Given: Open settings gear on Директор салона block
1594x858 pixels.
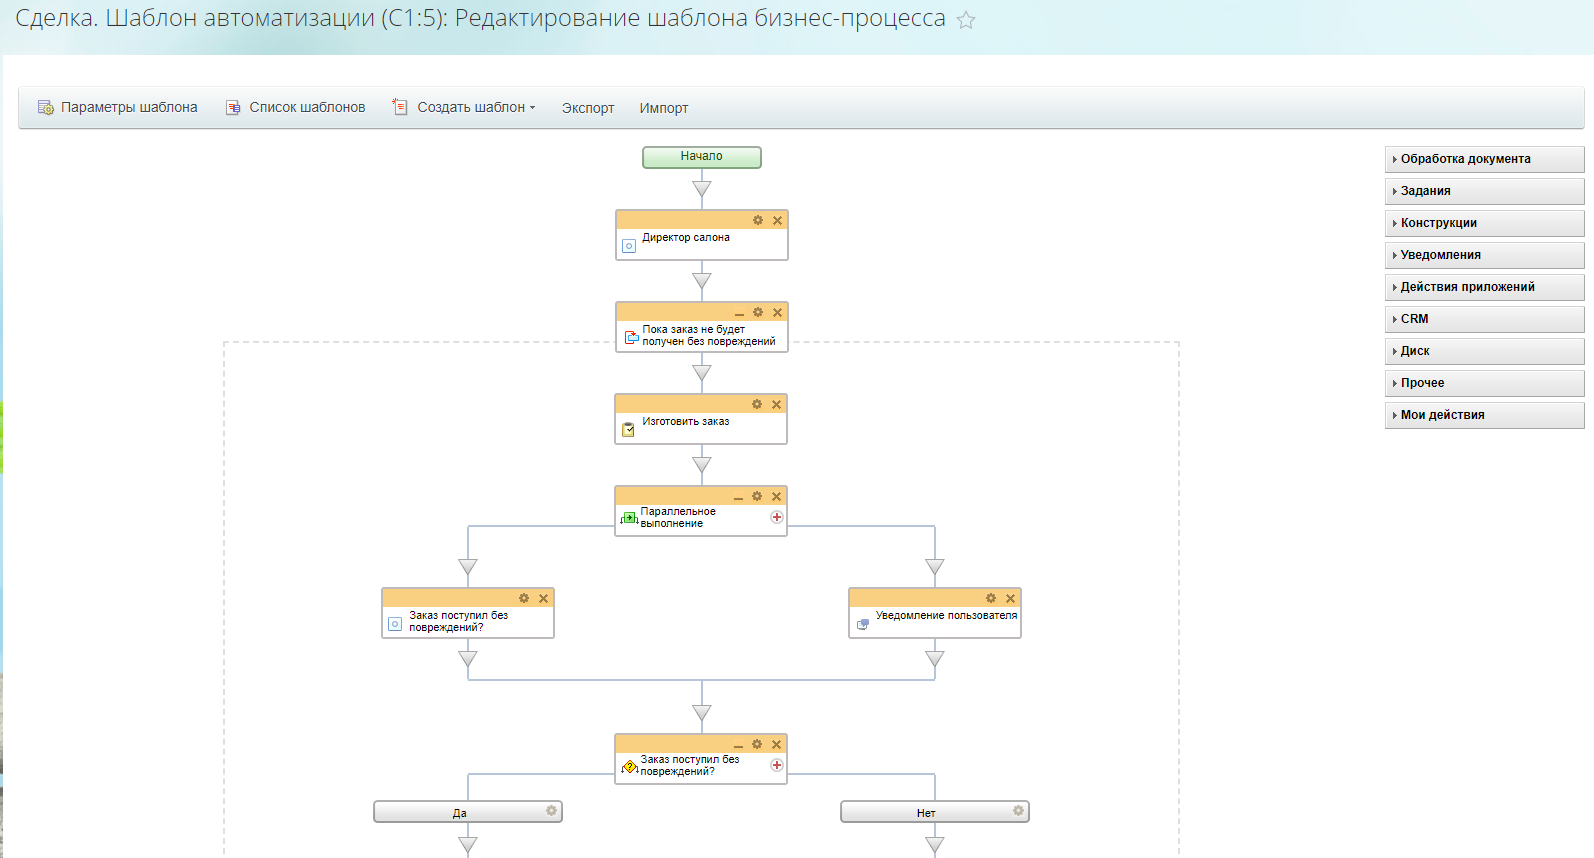Looking at the screenshot, I should (x=758, y=220).
